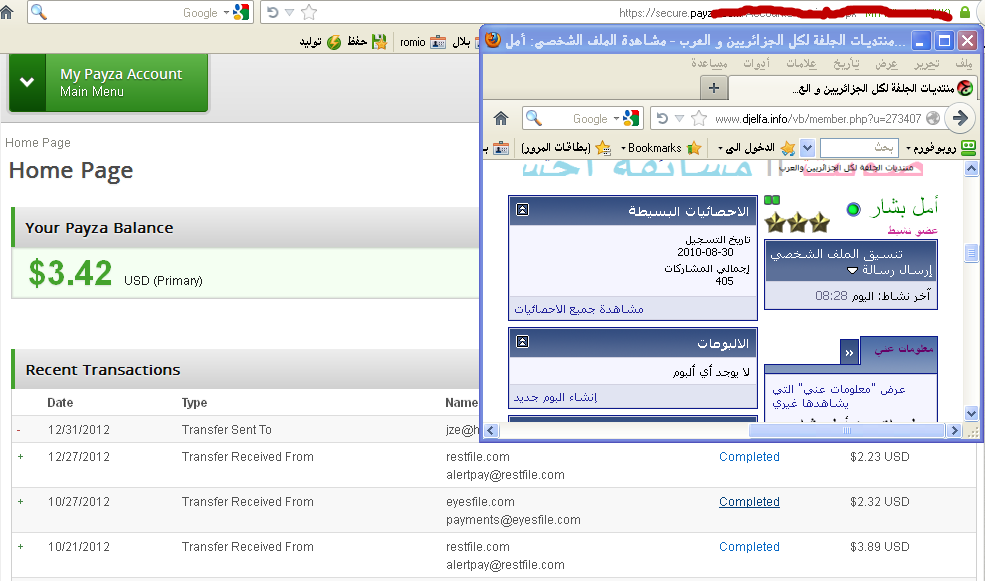
Task: Click the go arrow beside the djelfa address
Action: point(960,118)
